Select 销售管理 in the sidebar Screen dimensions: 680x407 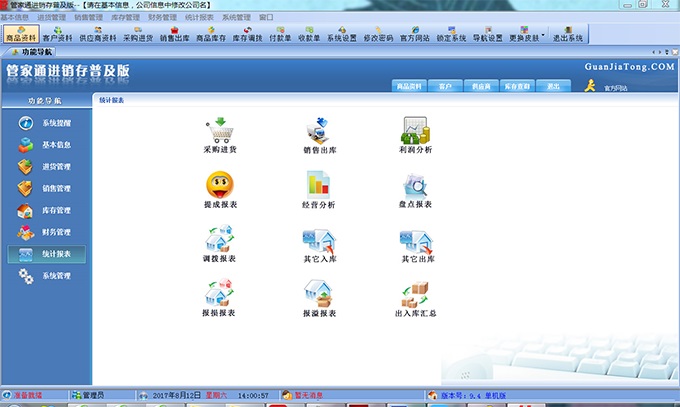click(46, 188)
